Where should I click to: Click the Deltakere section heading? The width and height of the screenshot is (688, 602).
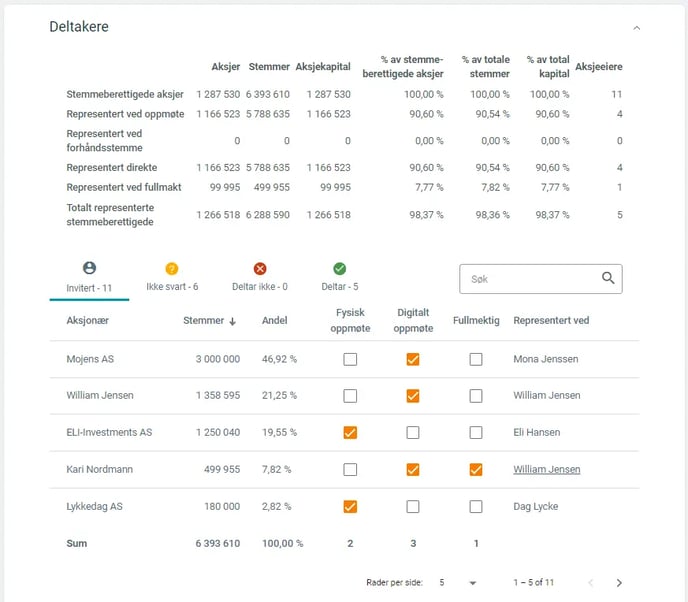pos(79,27)
